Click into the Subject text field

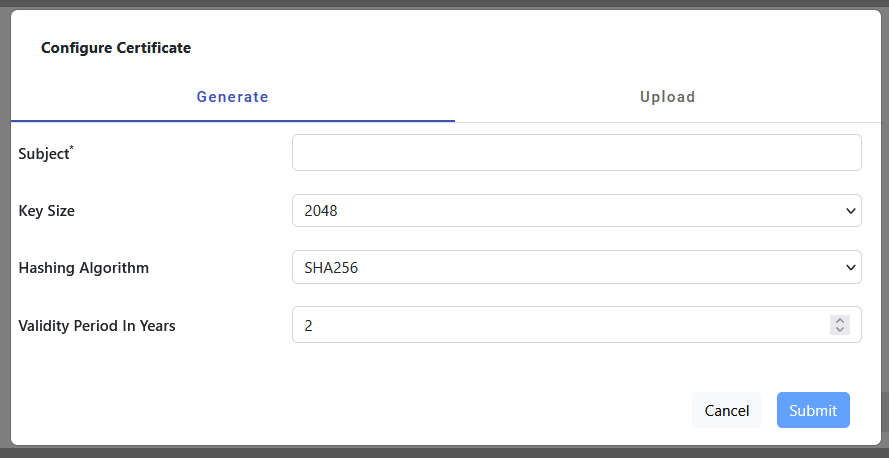576,153
